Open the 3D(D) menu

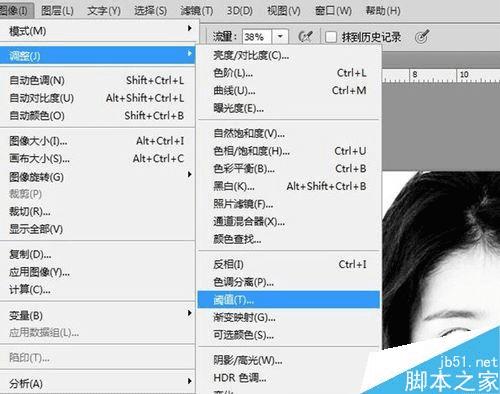[239, 11]
